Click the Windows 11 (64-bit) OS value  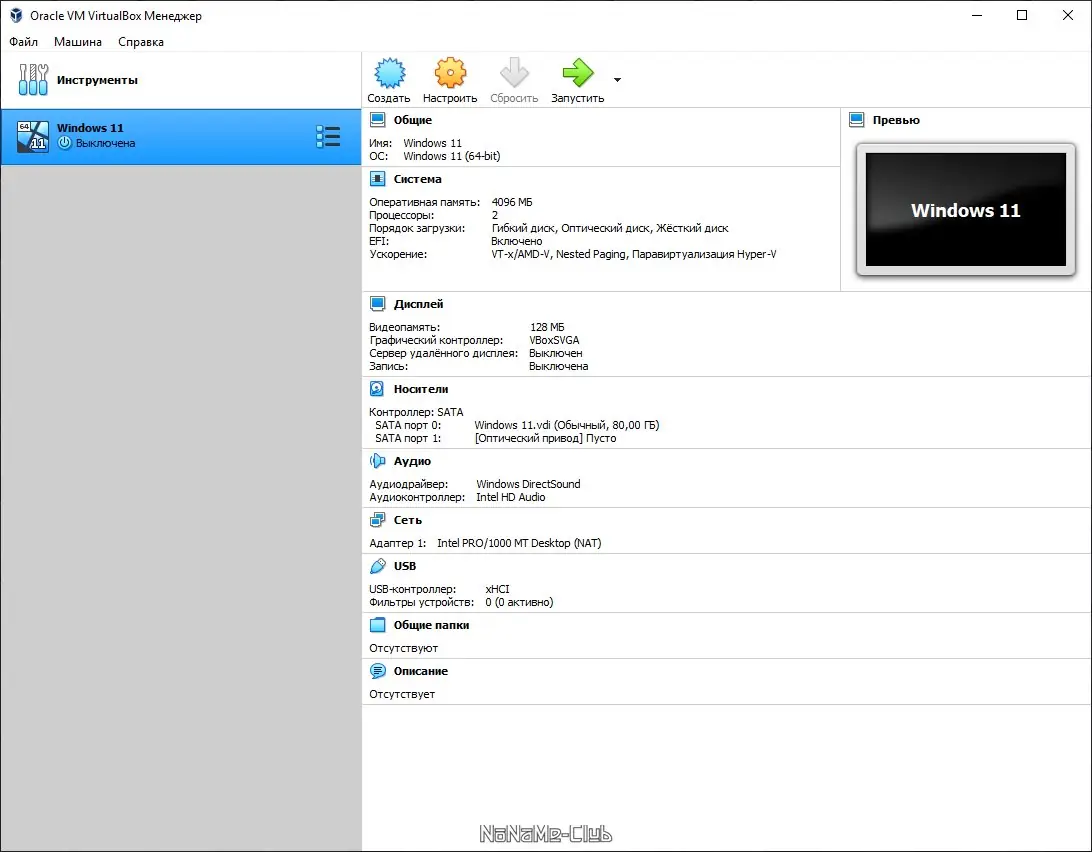[x=451, y=156]
